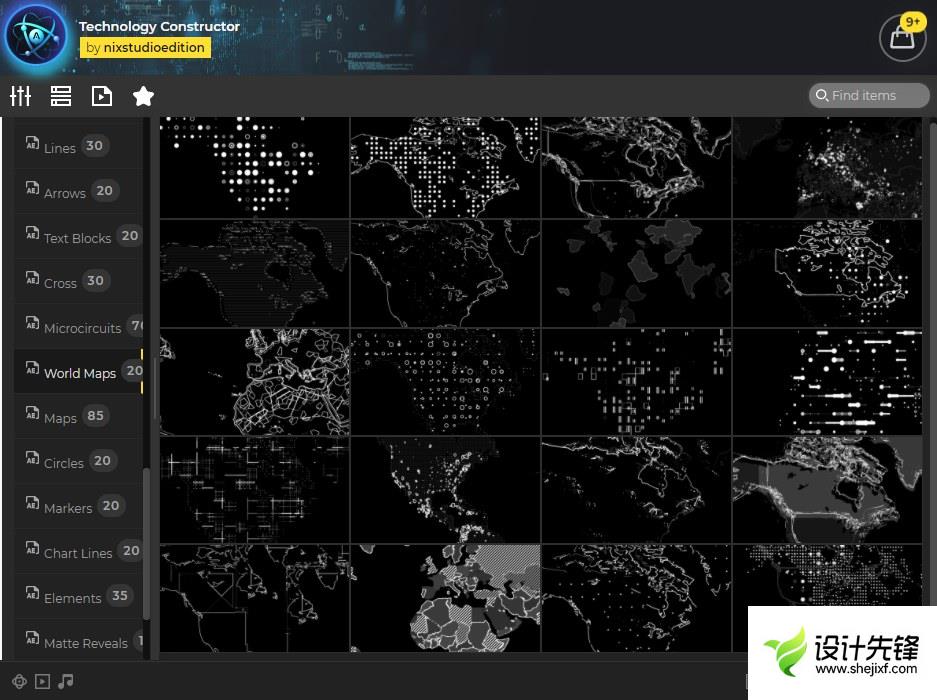Click the stacked rows layout icon
This screenshot has height=700, width=937.
pyautogui.click(x=61, y=96)
